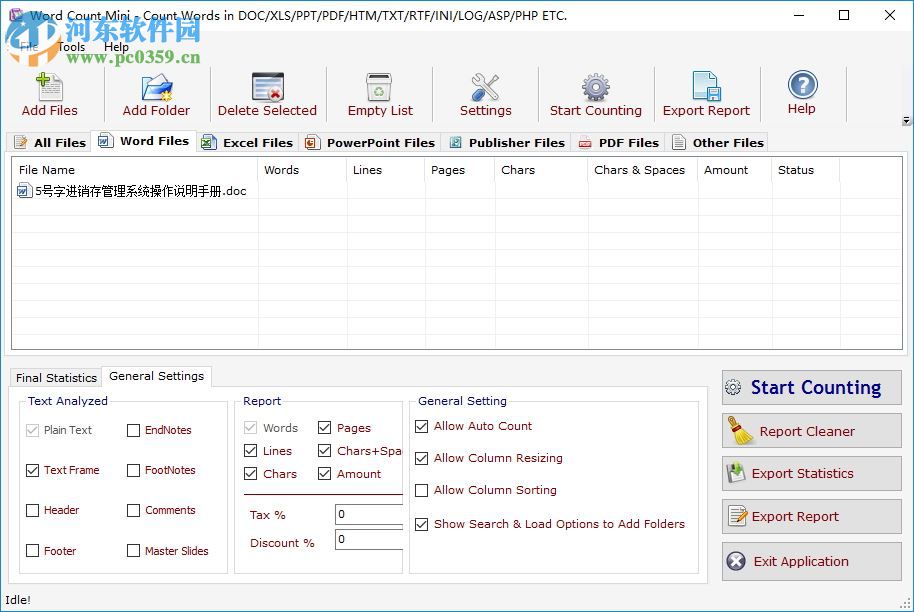Open the Final Statistics tab
Screen dimensions: 914x612
(x=56, y=378)
